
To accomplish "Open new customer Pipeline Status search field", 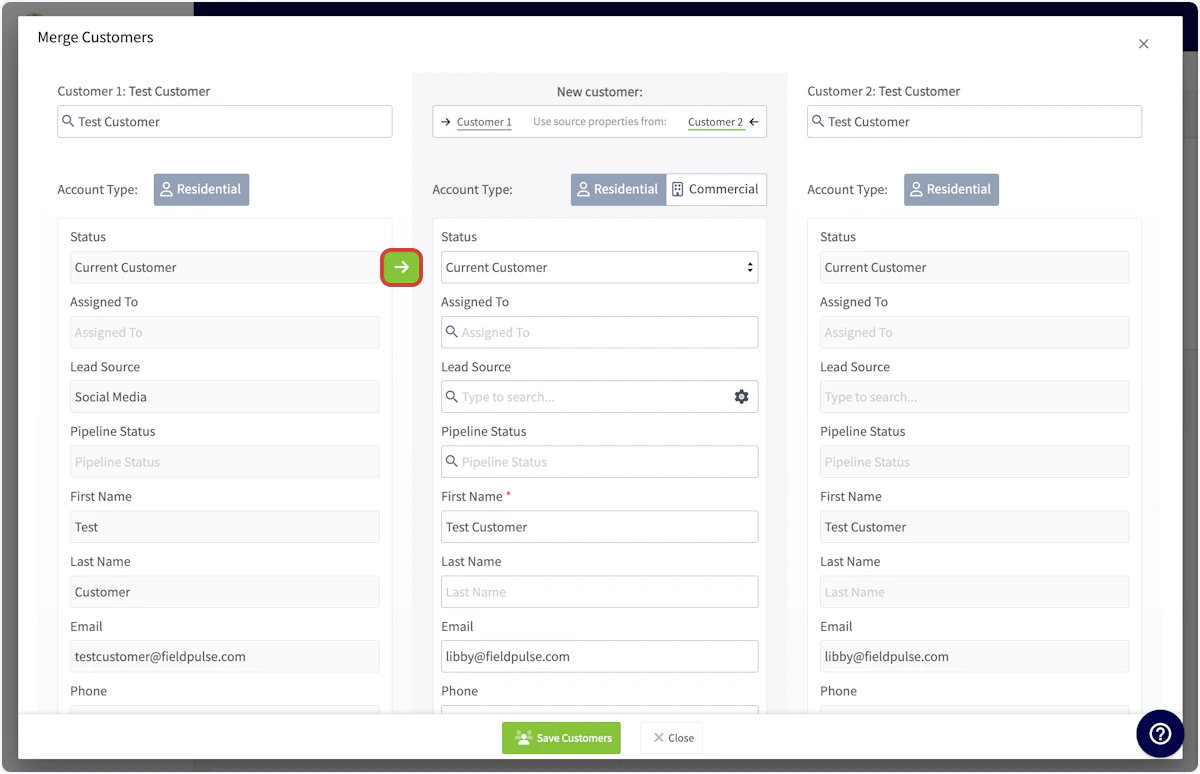I will (x=600, y=462).
